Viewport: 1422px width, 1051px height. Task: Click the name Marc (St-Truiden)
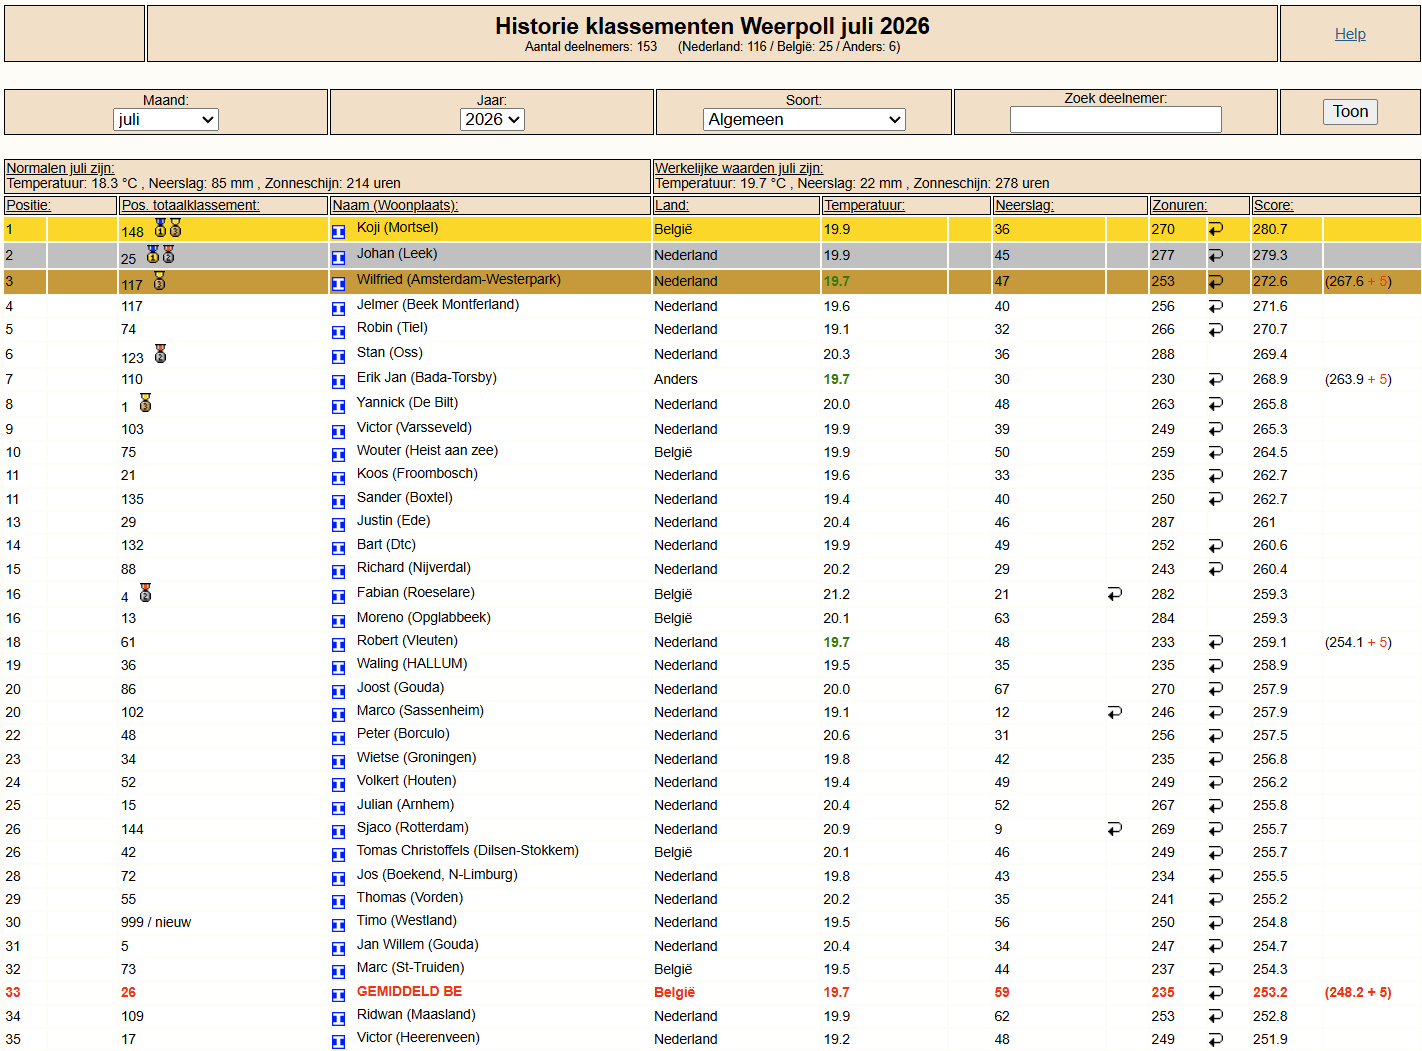tap(410, 967)
